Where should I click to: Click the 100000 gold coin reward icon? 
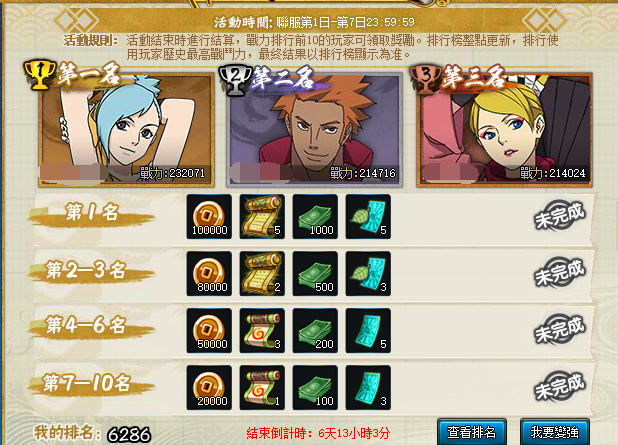click(209, 217)
